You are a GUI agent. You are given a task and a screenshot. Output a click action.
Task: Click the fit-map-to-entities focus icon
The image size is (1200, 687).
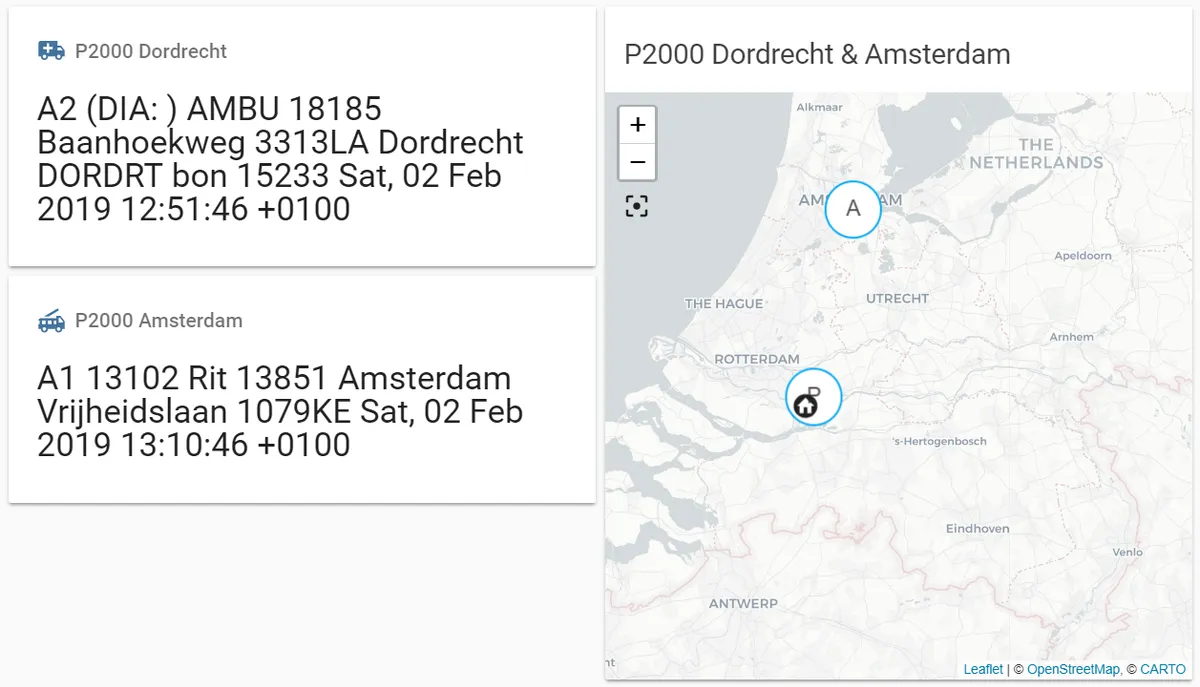(637, 206)
